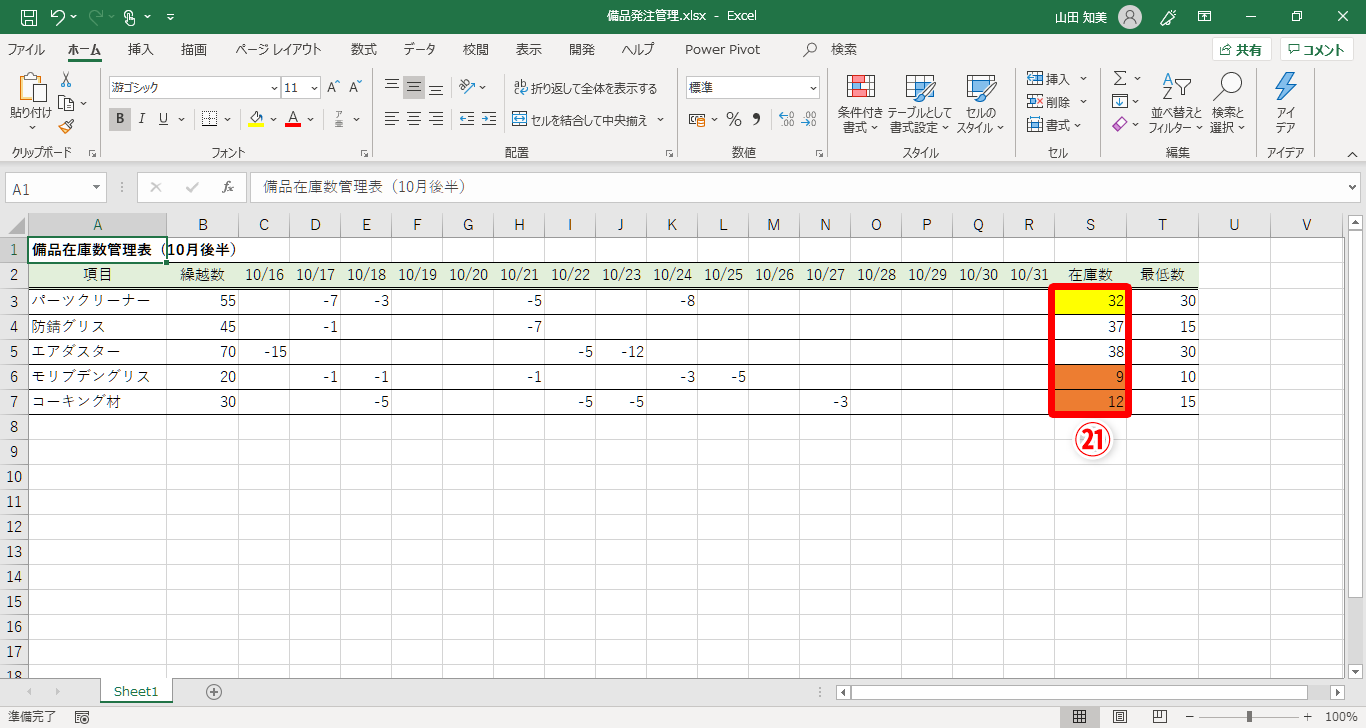Open the Name Box dropdown arrow

tap(96, 188)
